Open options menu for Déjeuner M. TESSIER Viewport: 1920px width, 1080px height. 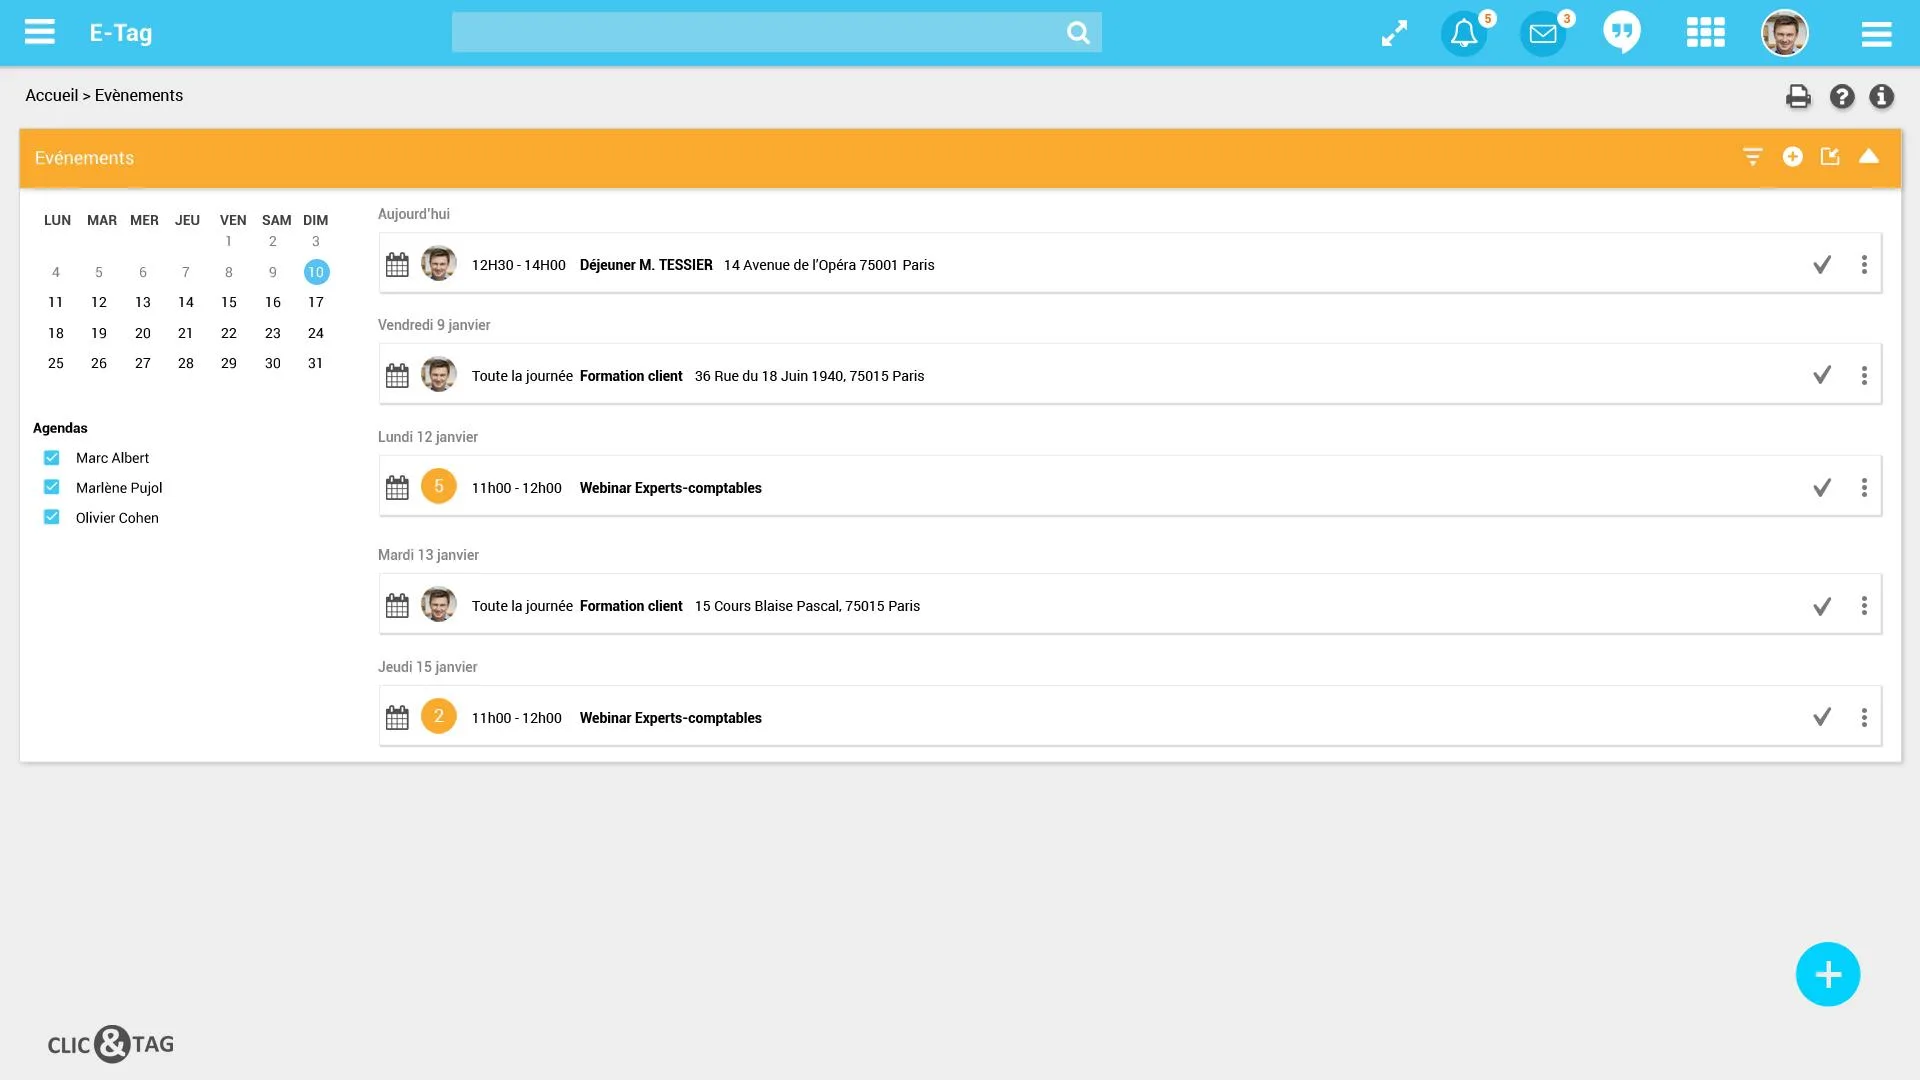pos(1864,264)
